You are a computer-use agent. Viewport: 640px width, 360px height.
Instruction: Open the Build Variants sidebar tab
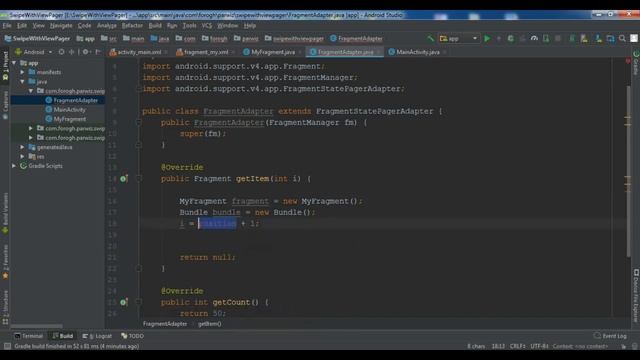click(5, 212)
